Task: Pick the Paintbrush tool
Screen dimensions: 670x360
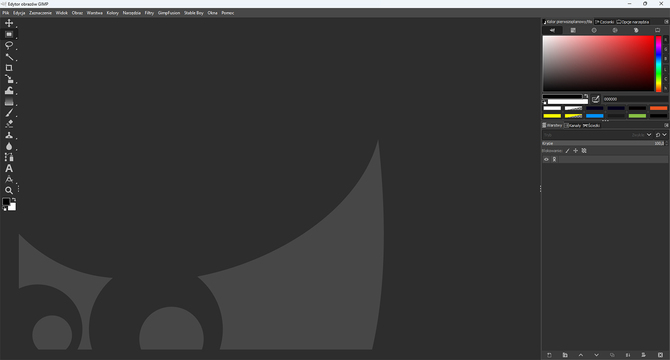Action: [9, 113]
